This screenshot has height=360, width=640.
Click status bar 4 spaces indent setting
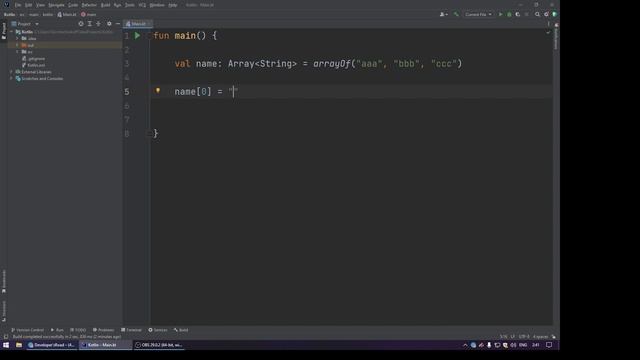click(540, 337)
